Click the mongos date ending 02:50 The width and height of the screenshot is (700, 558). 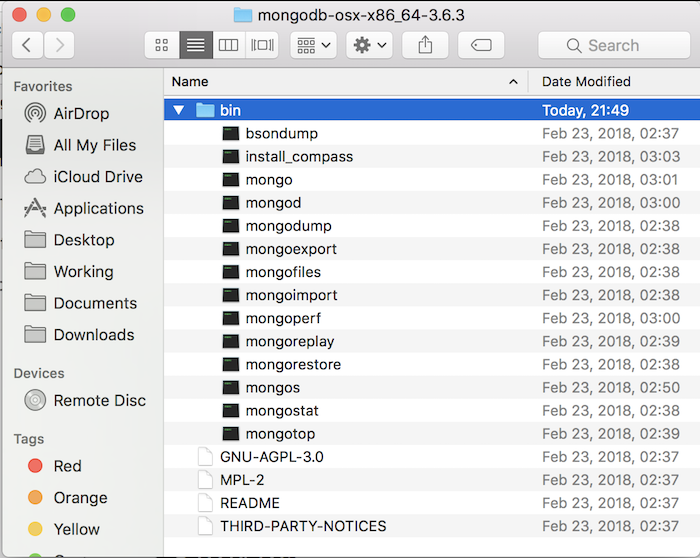(611, 387)
